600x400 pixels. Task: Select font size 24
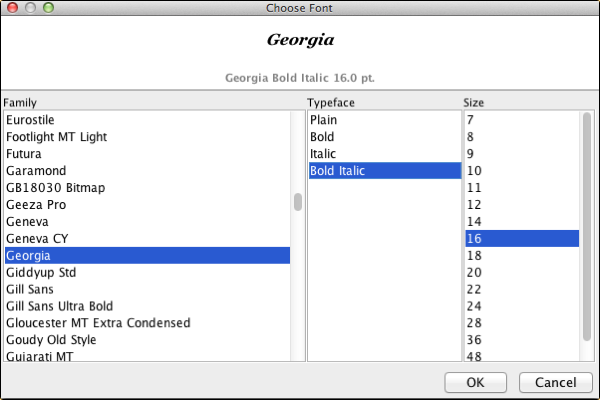point(522,306)
